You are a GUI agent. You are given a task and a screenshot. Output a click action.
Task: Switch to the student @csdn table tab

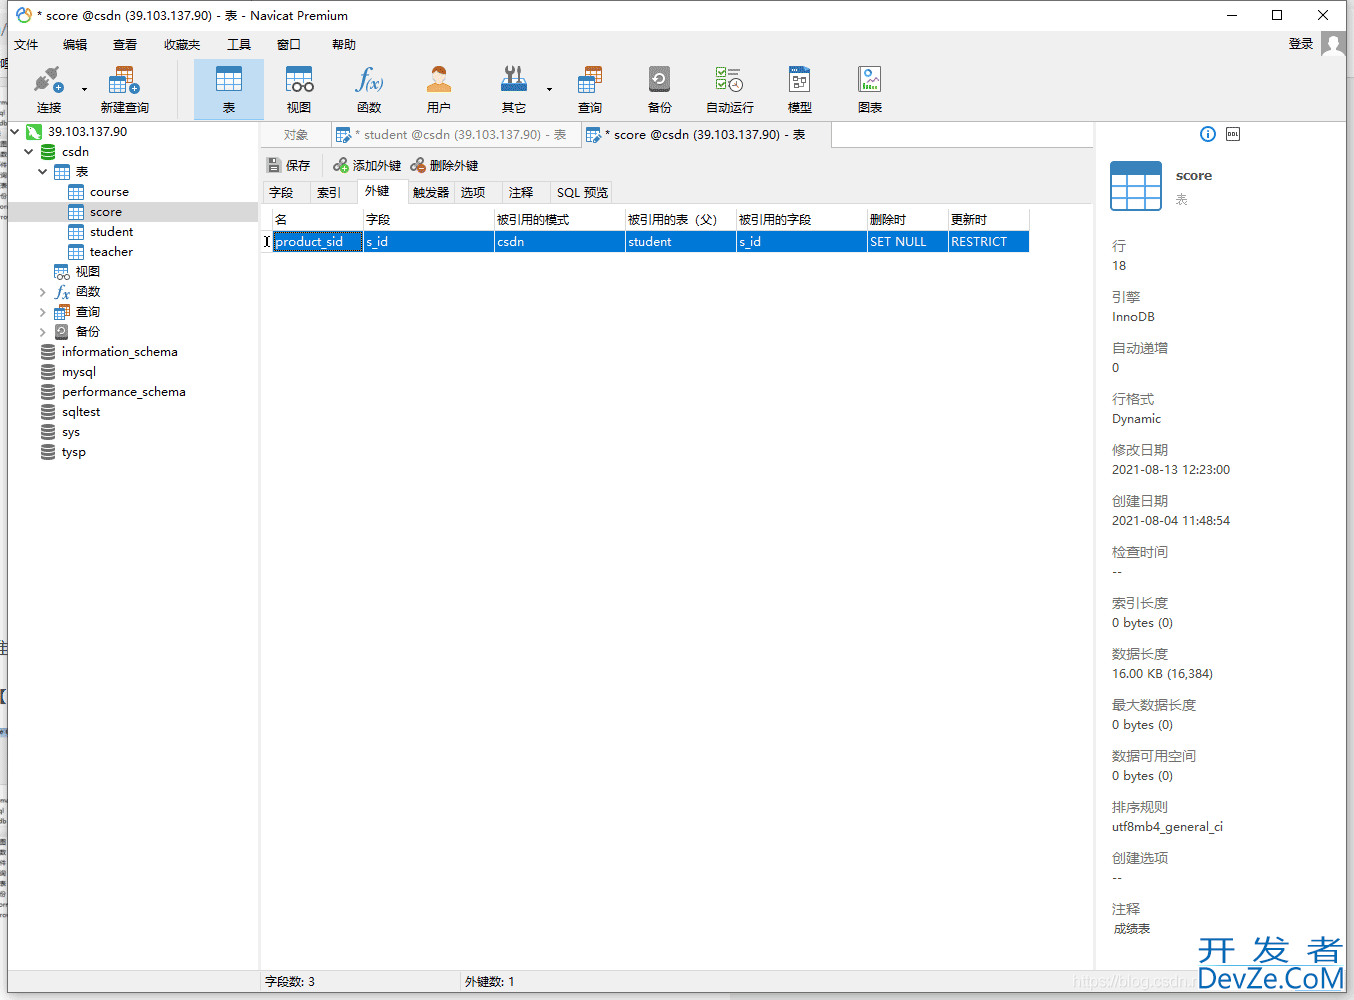[456, 135]
